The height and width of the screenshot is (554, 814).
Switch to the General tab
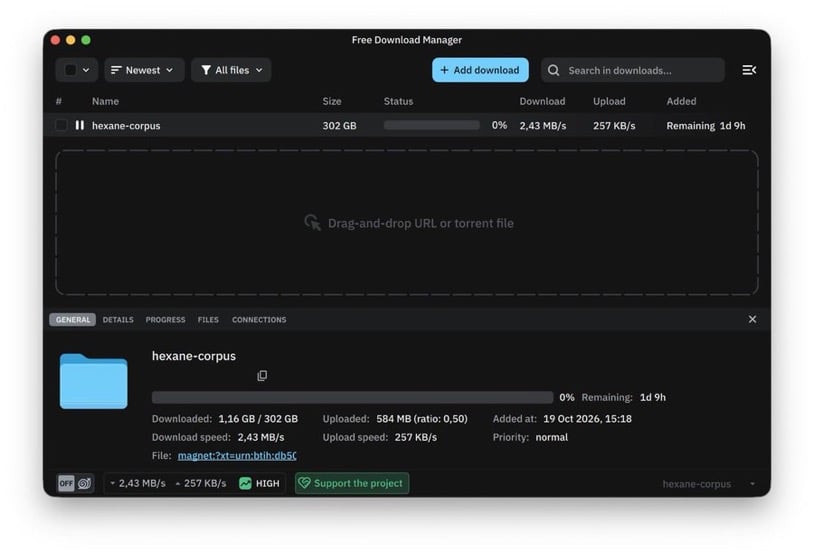pyautogui.click(x=73, y=319)
